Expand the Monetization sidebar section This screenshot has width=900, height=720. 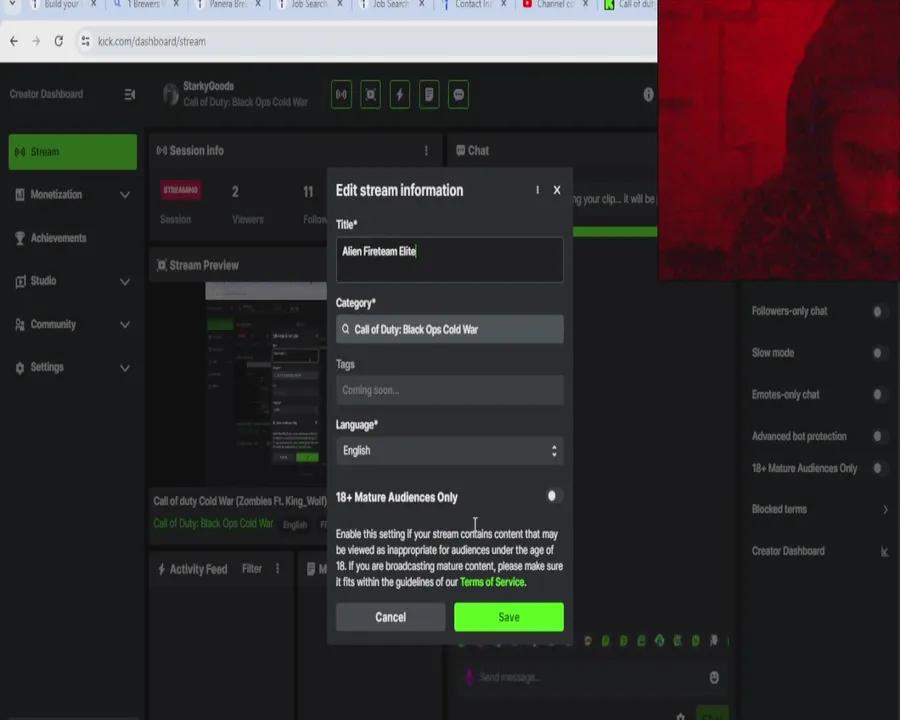click(x=125, y=195)
